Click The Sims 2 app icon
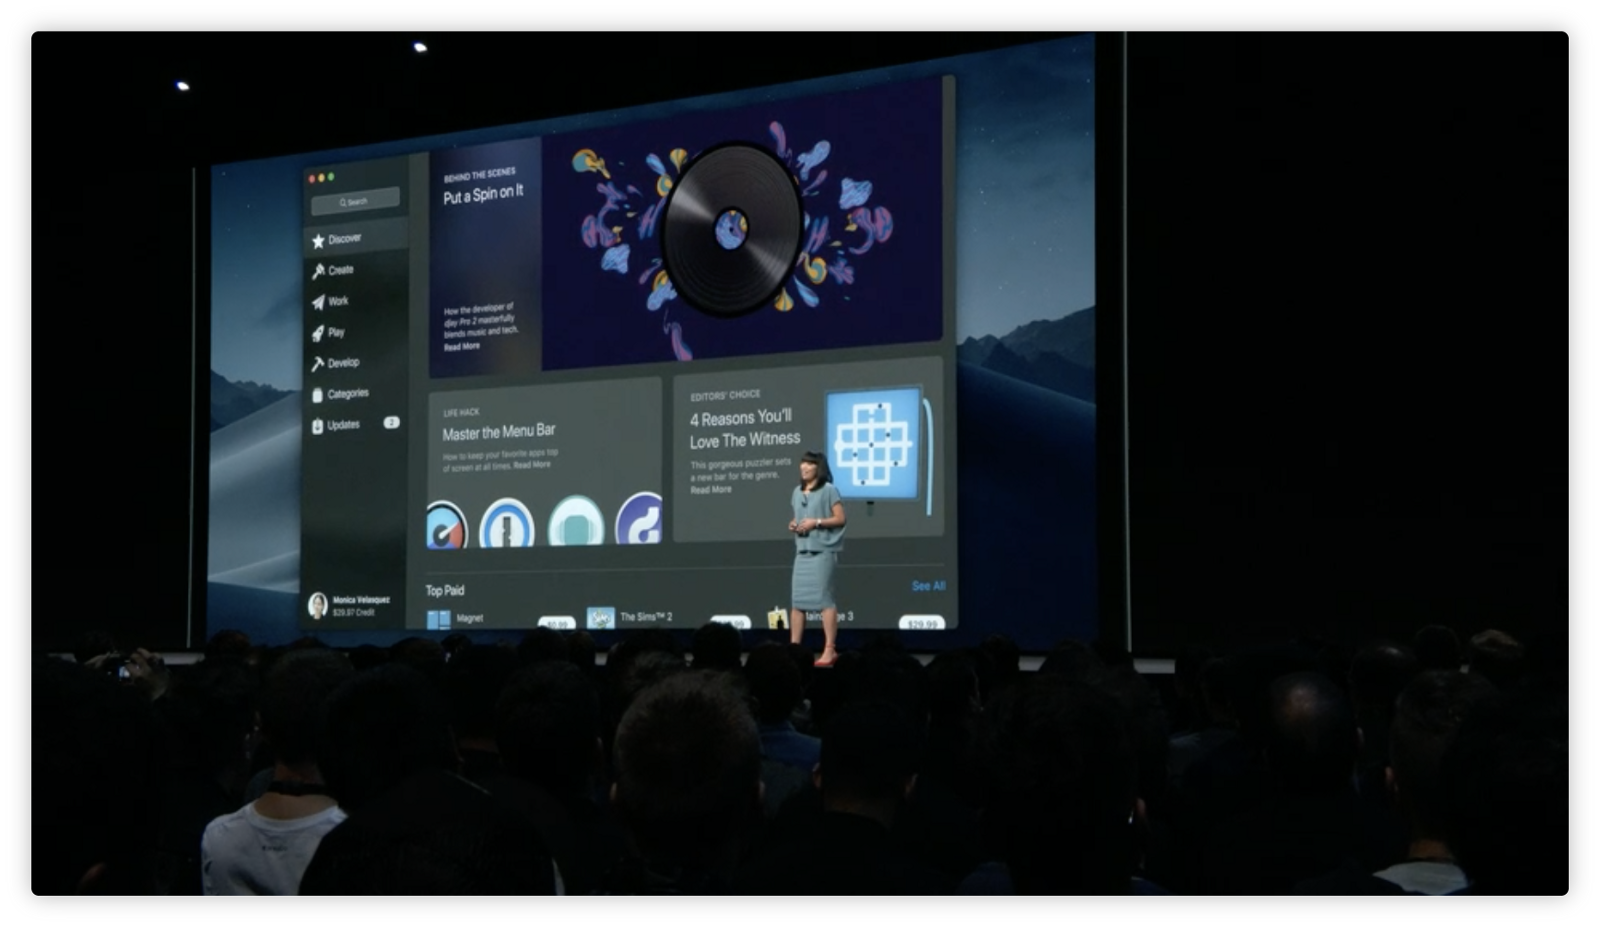 [600, 618]
